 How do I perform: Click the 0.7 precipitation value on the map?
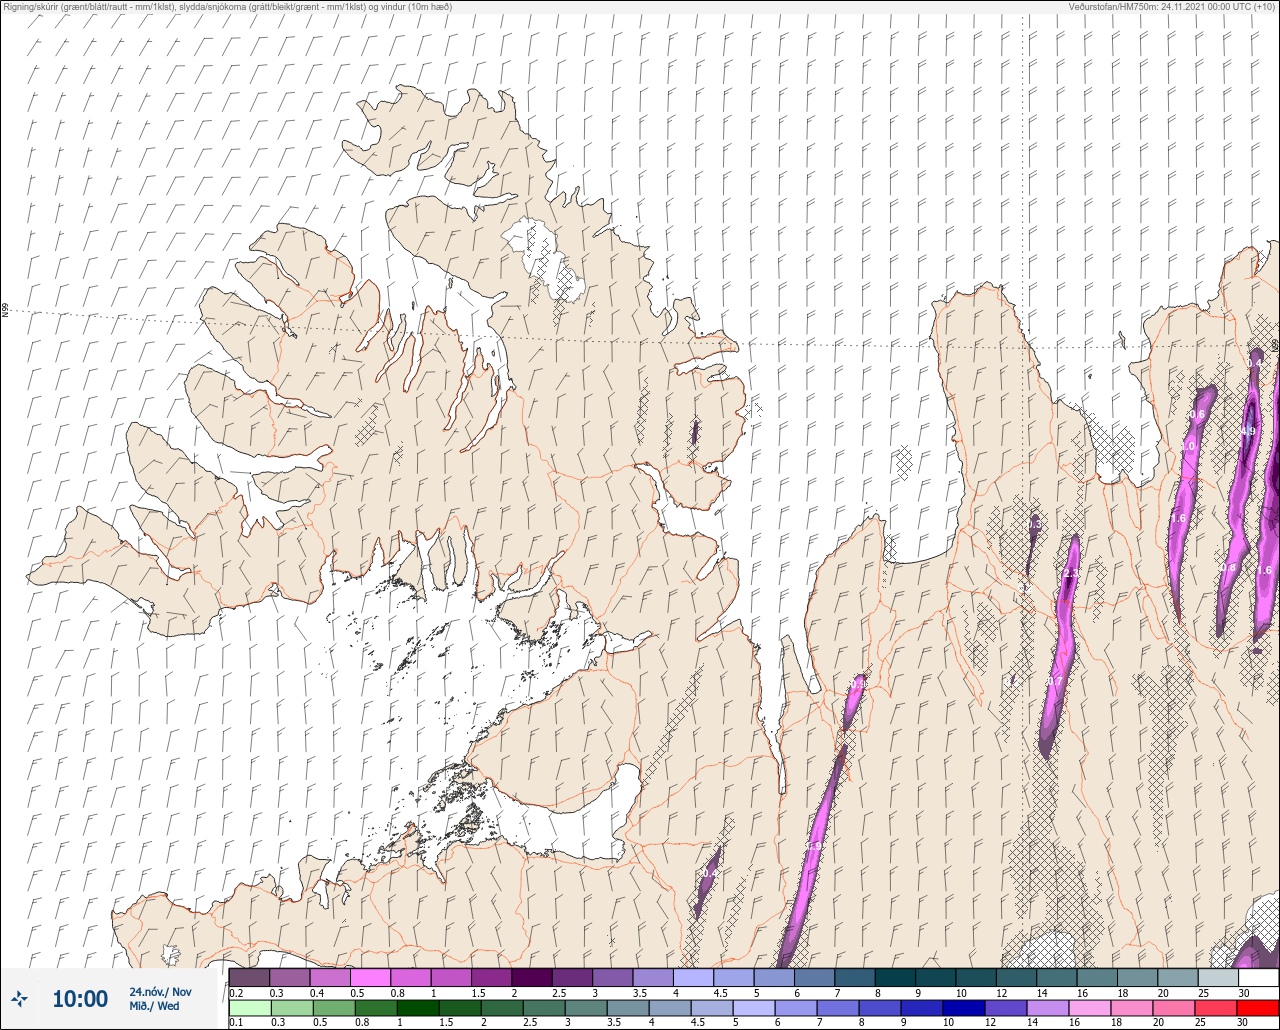1055,682
